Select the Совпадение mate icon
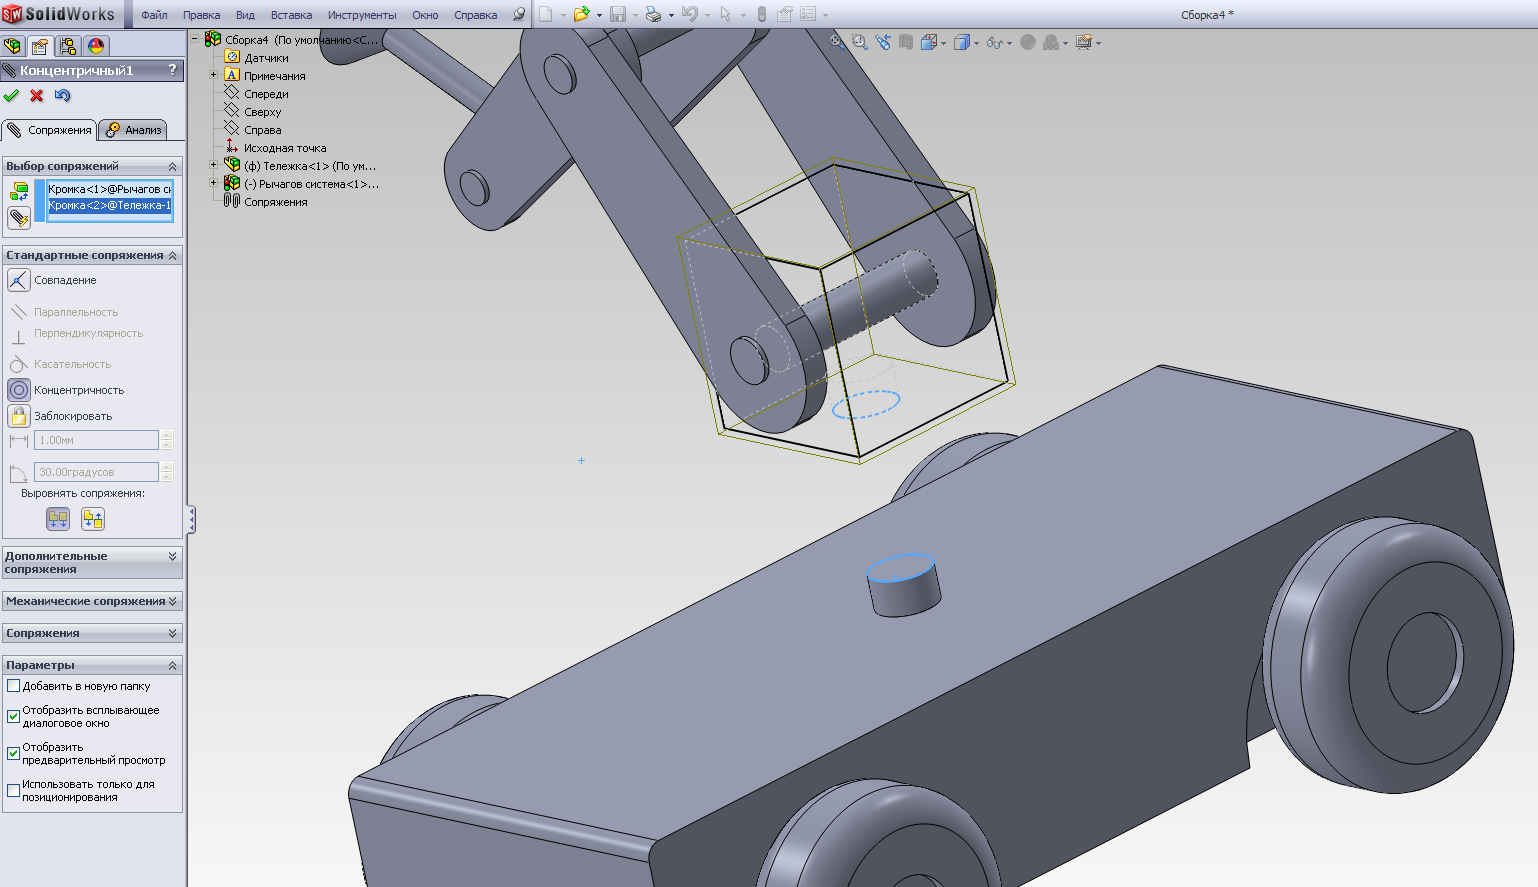 point(19,280)
